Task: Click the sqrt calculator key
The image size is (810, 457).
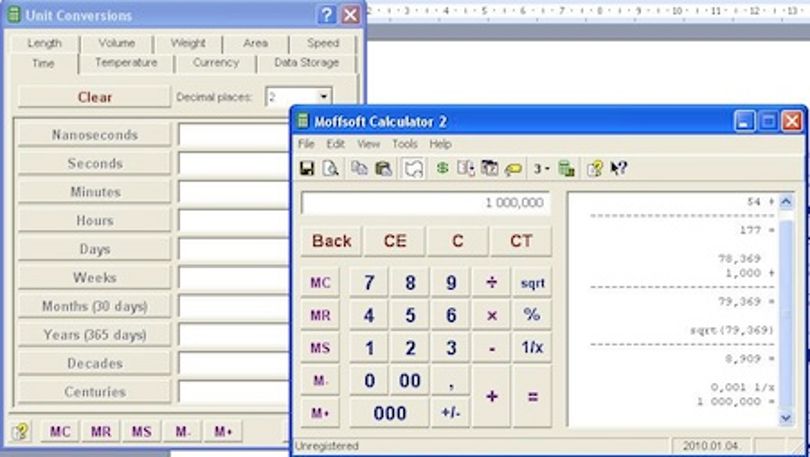Action: (533, 283)
